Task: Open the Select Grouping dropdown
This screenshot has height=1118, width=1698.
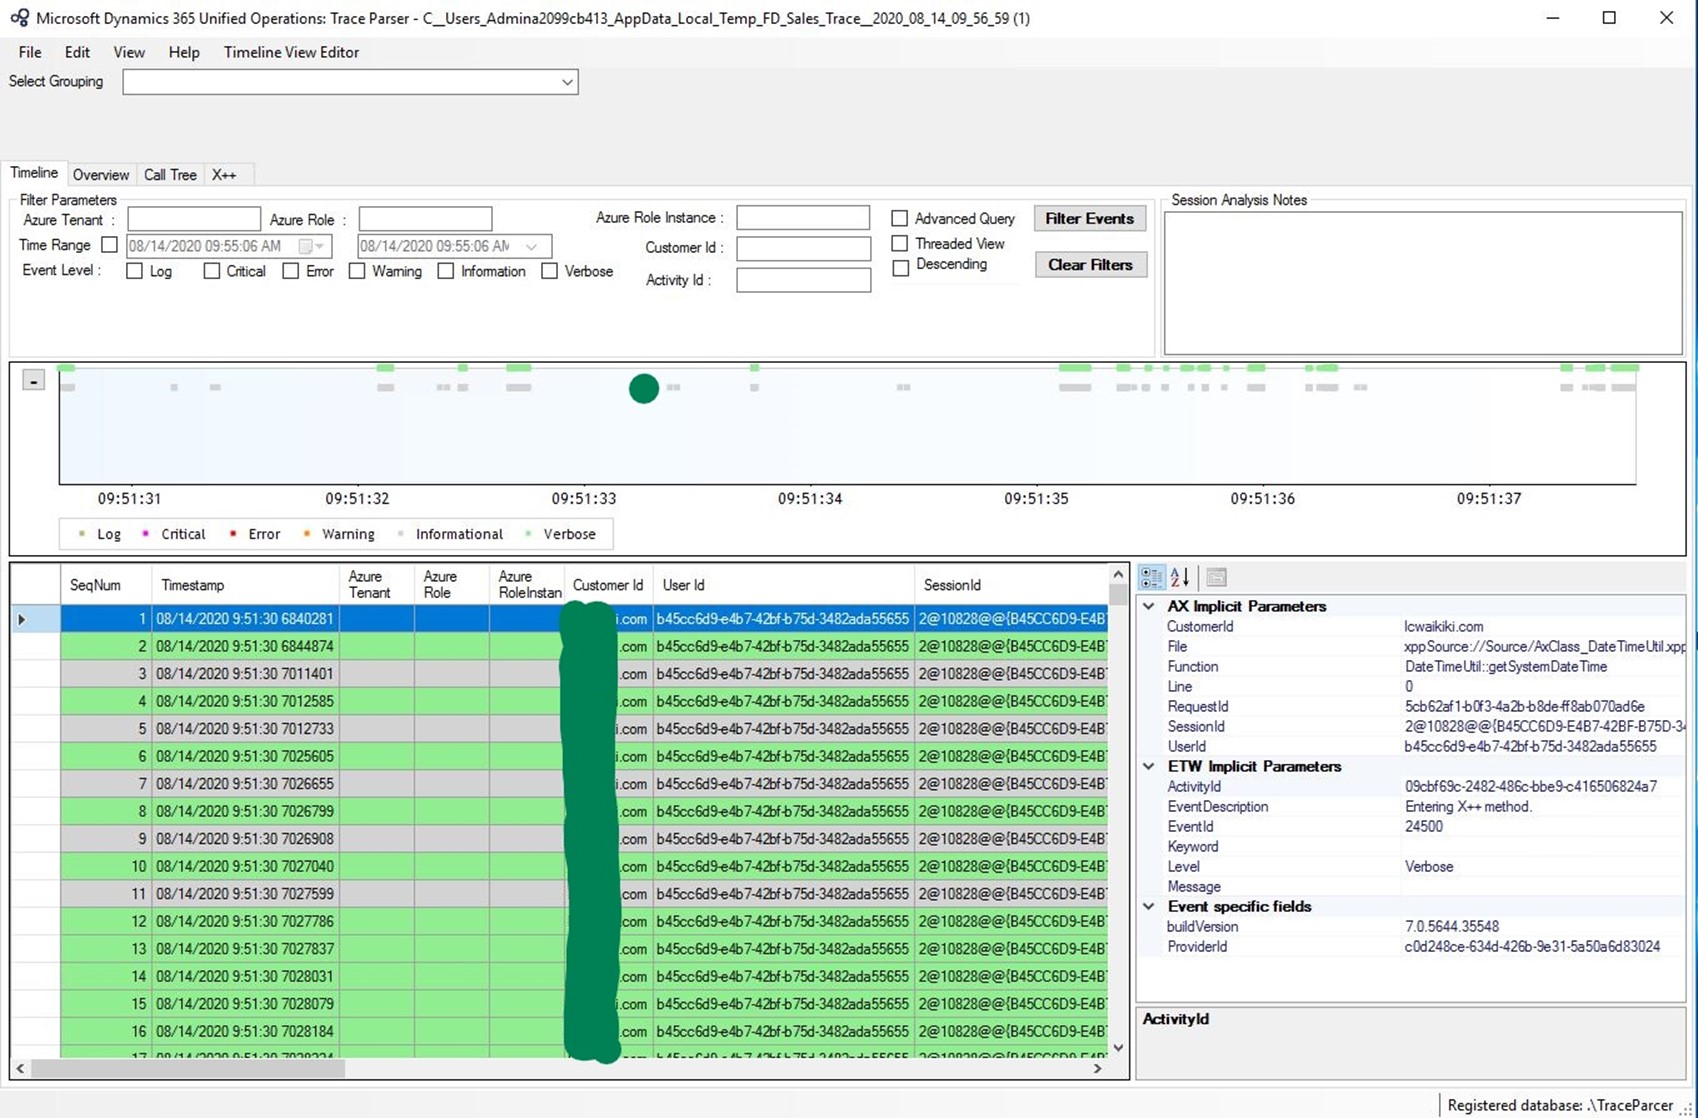Action: (x=567, y=82)
